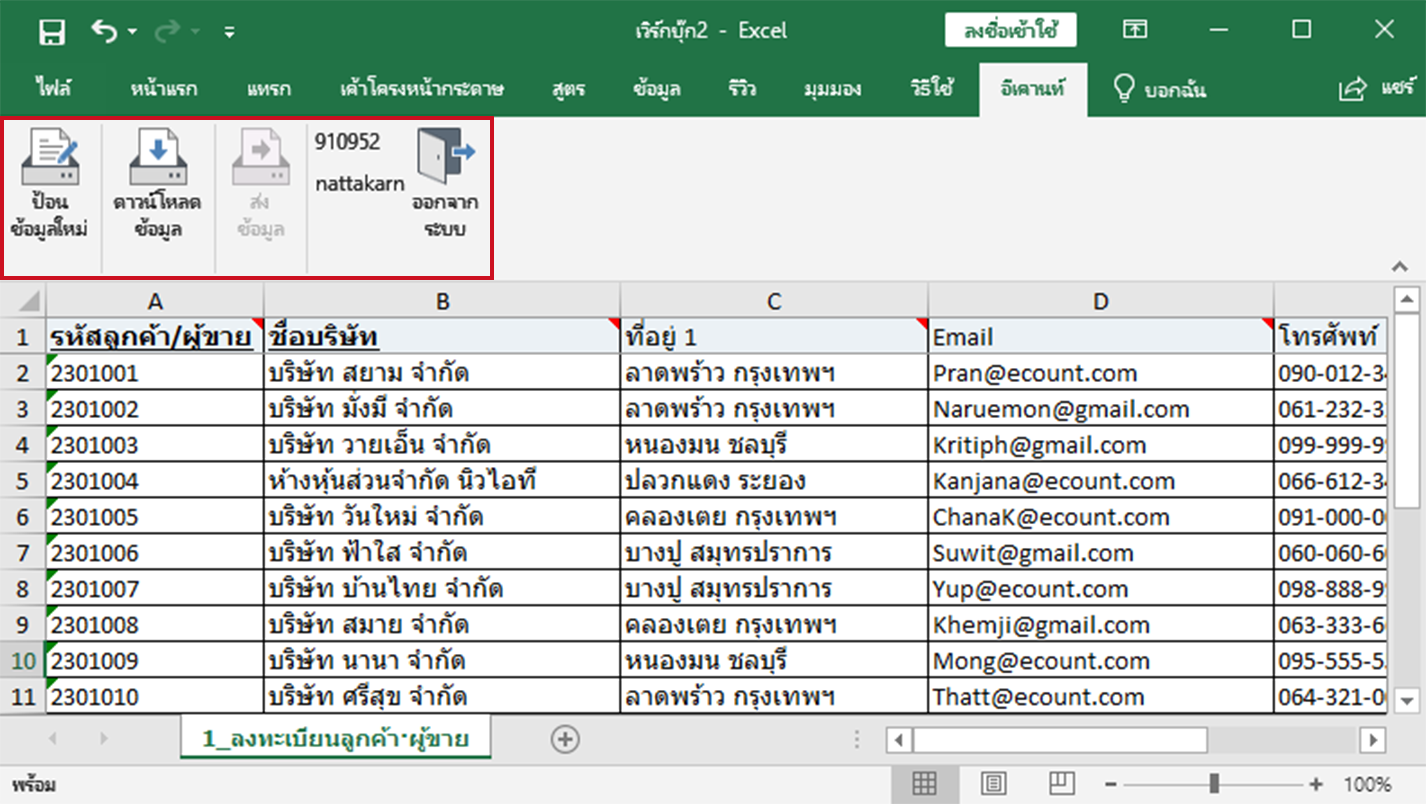The width and height of the screenshot is (1426, 804).
Task: Switch to Page Layout view
Action: coord(993,784)
